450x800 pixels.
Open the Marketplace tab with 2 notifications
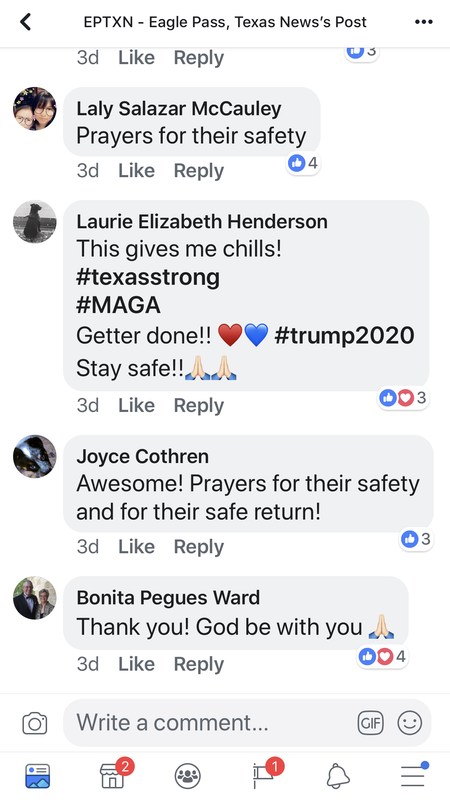coord(114,774)
